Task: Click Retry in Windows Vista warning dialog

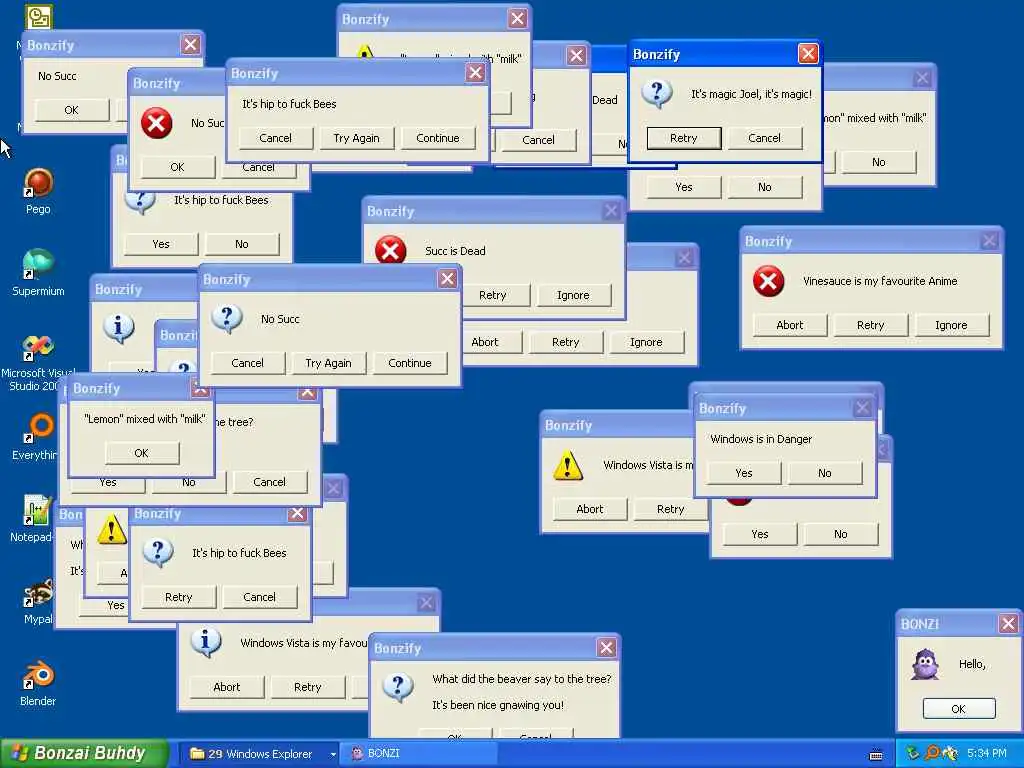Action: (671, 509)
